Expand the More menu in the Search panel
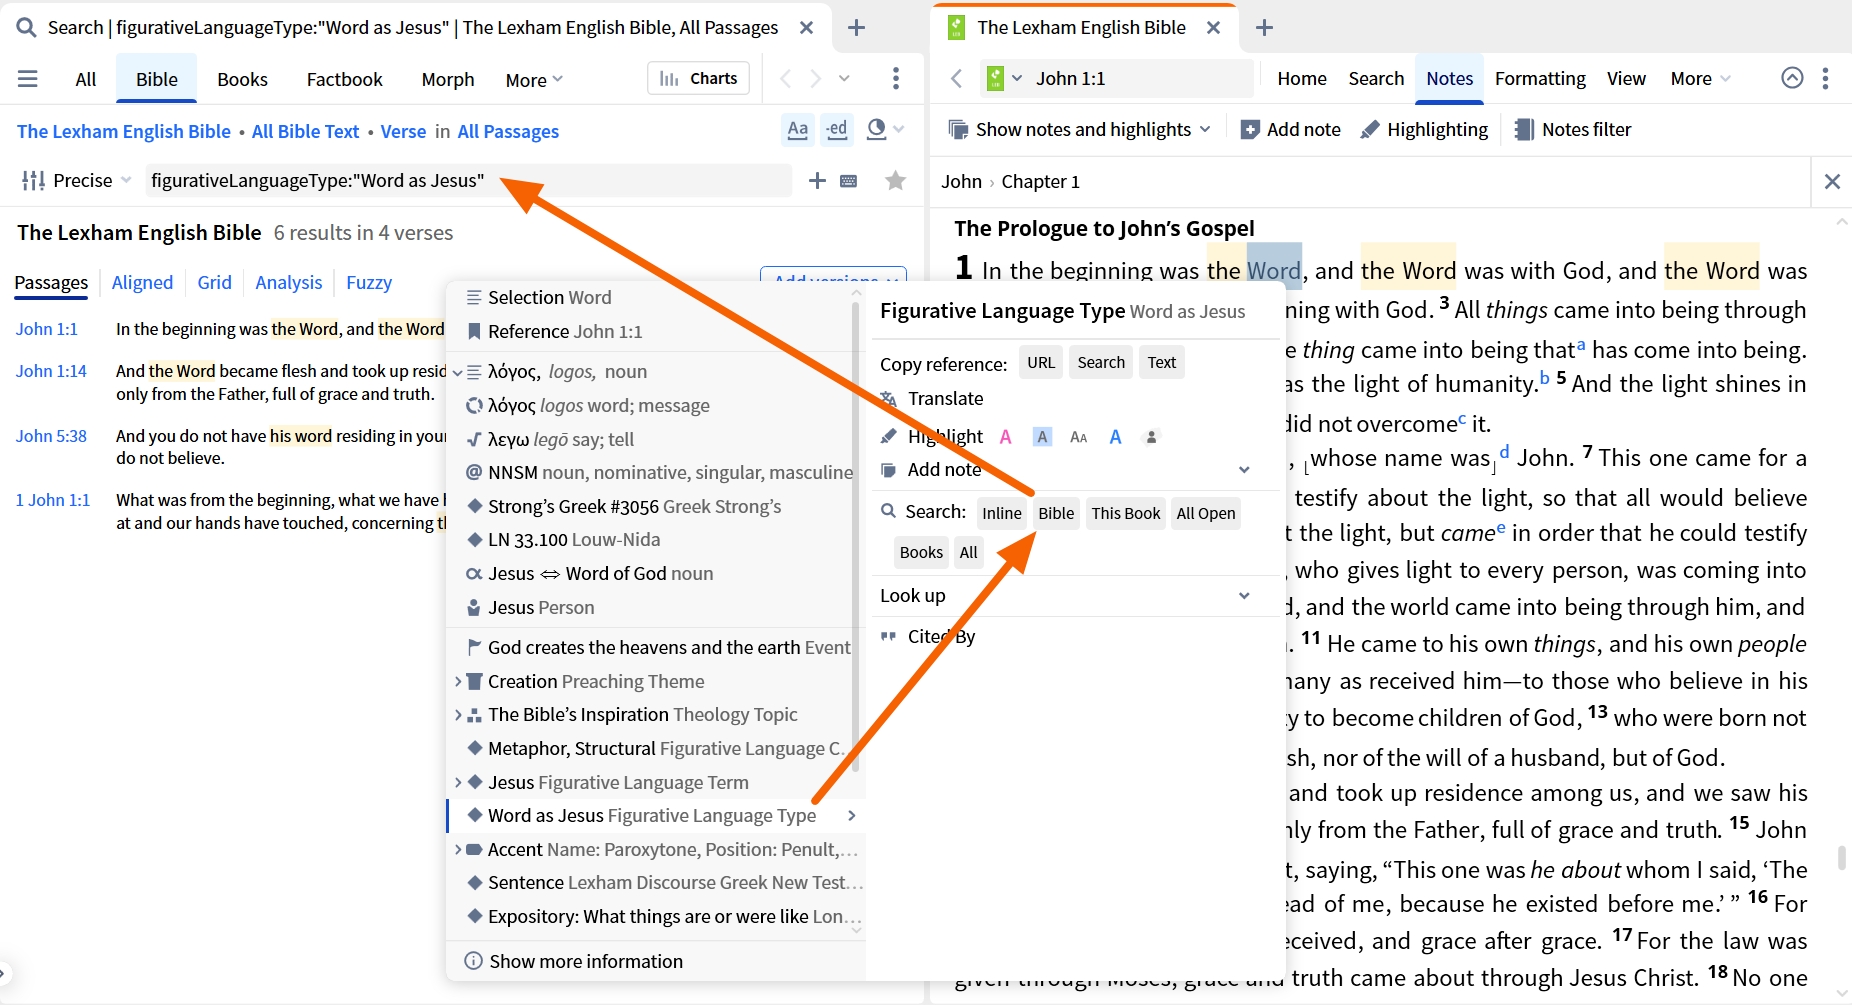Viewport: 1852px width, 1005px height. 534,79
